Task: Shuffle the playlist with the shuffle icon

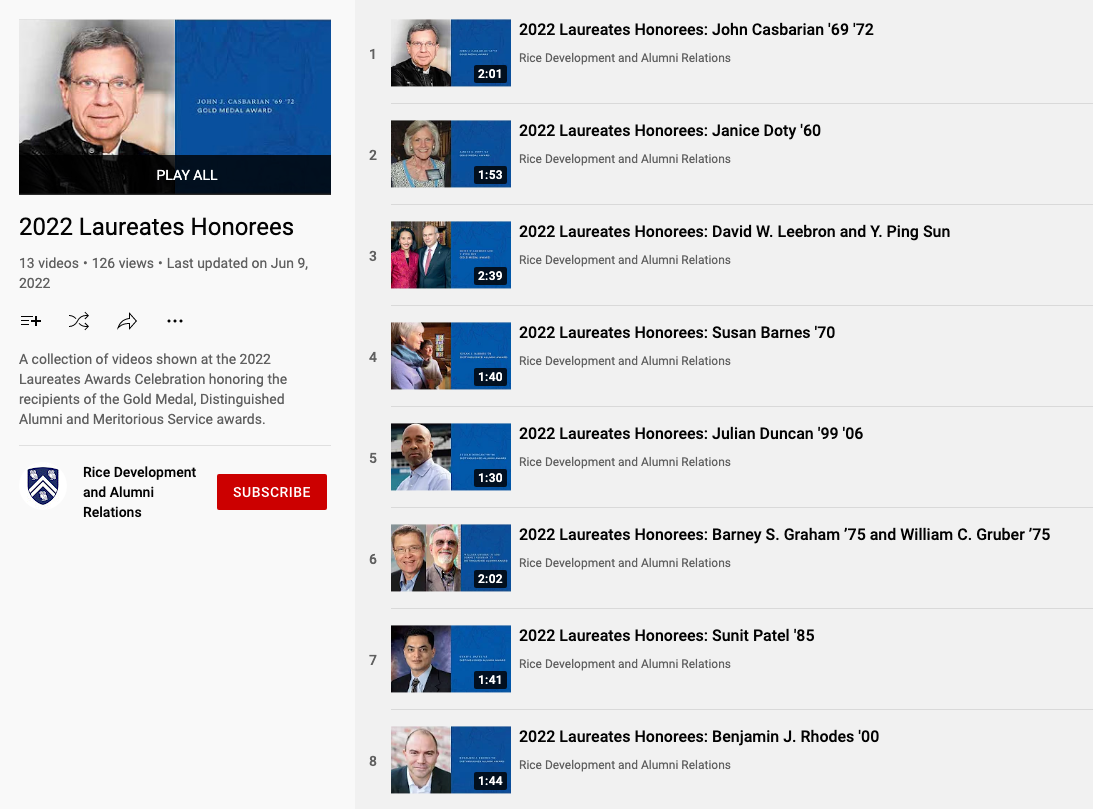Action: pos(79,321)
